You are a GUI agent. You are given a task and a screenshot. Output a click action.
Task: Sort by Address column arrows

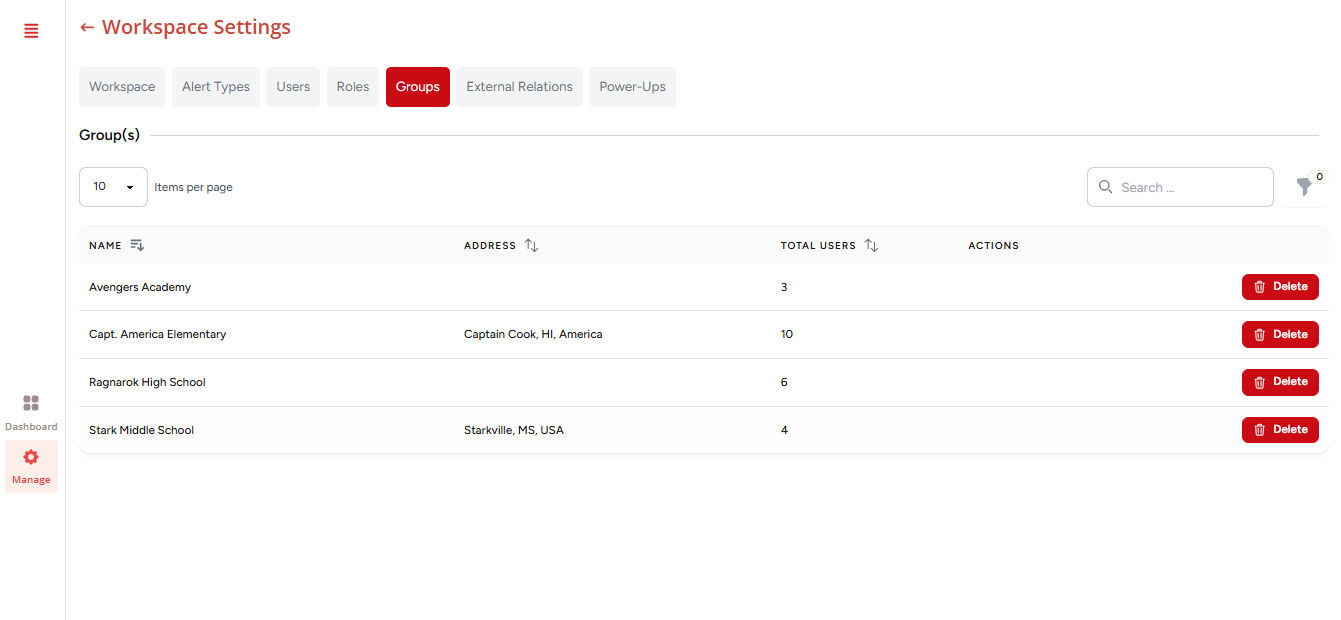531,245
